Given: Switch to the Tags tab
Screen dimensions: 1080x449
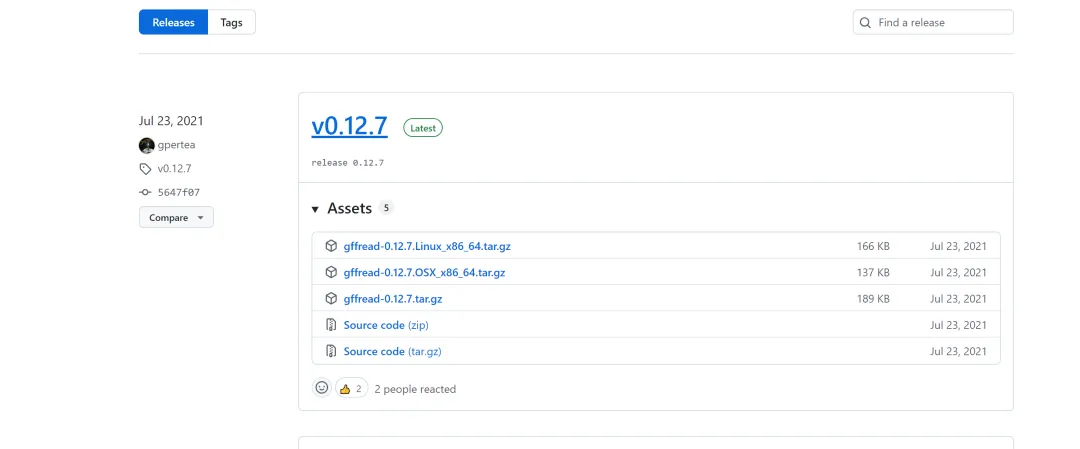Looking at the screenshot, I should (231, 22).
